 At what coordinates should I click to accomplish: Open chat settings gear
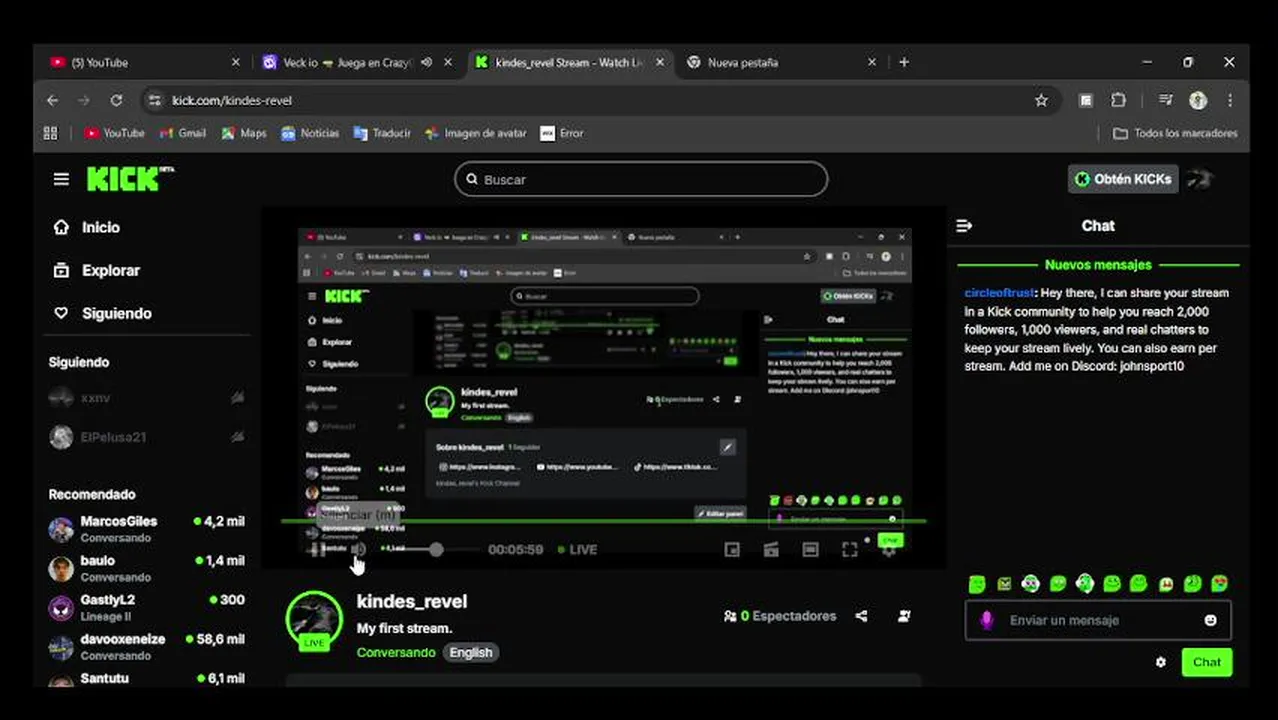tap(1160, 662)
